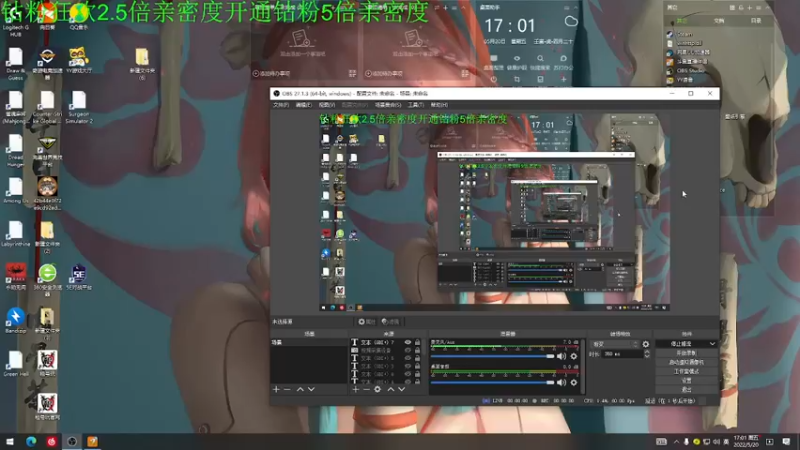The height and width of the screenshot is (450, 800).
Task: Select Logitech G HUB desktop icon
Action: point(15,19)
